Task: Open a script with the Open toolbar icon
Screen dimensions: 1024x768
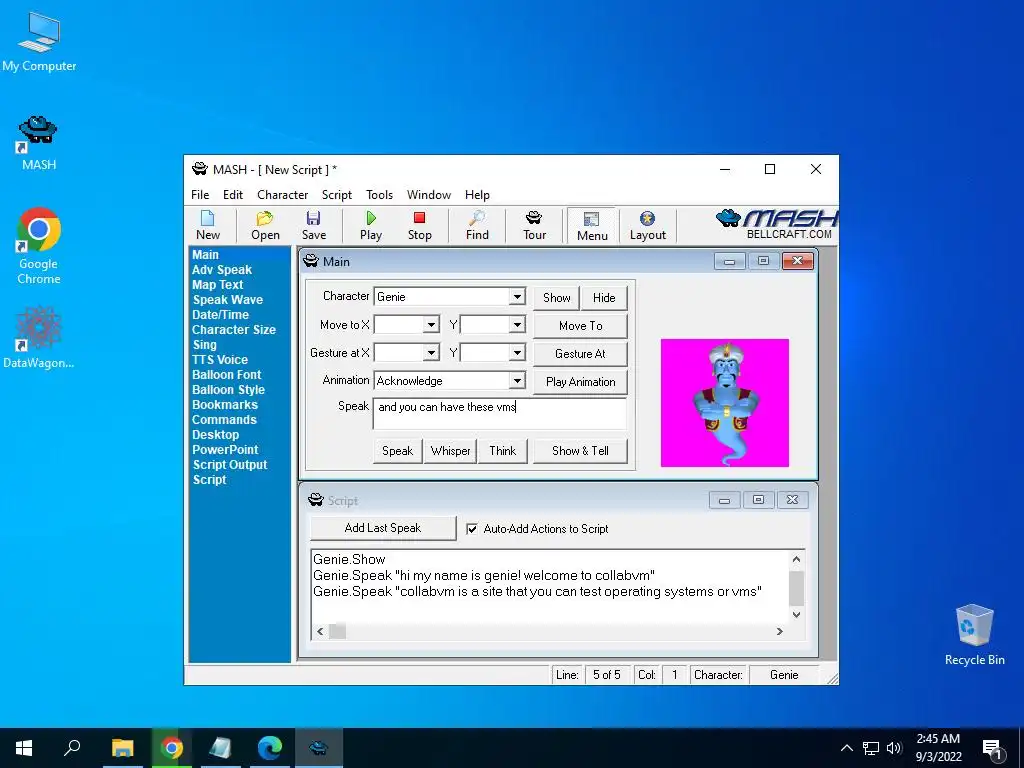Action: [x=265, y=225]
